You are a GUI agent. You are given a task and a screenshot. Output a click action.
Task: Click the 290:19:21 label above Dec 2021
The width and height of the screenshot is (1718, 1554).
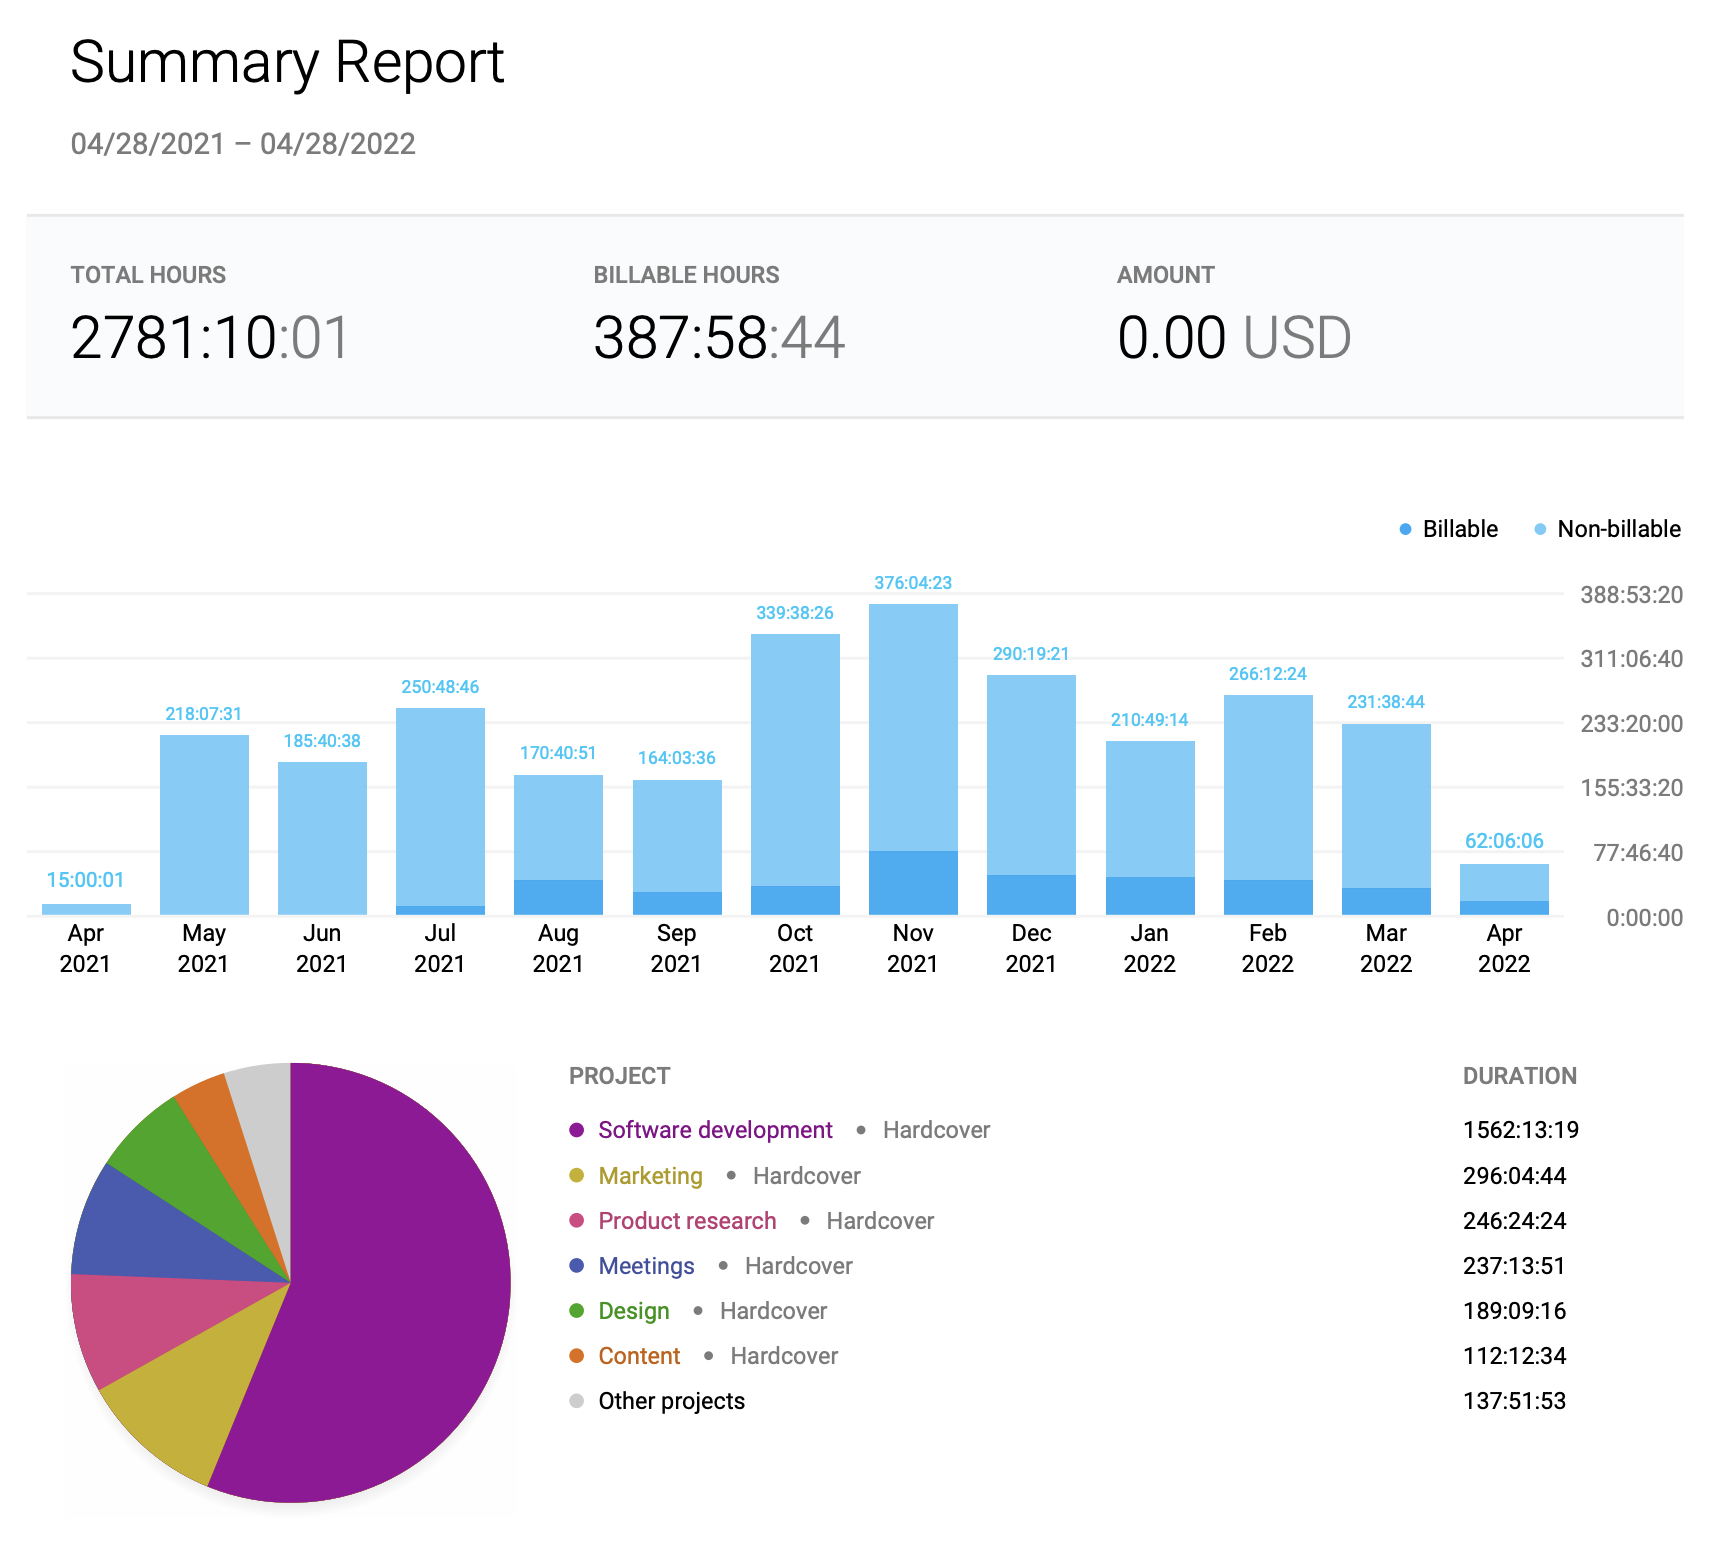tap(1030, 654)
